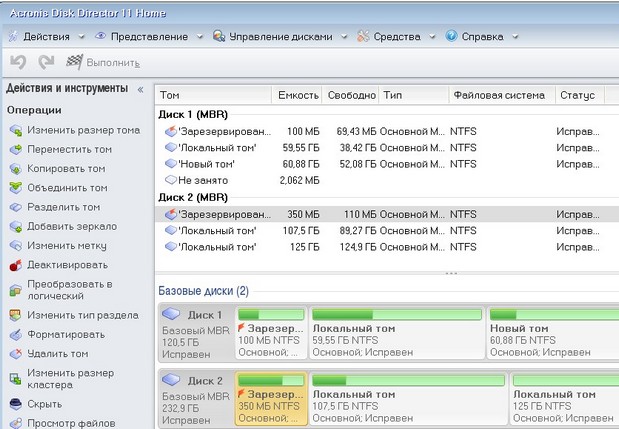Select the Диск 2 350 МБ NTFS block

pyautogui.click(x=271, y=399)
